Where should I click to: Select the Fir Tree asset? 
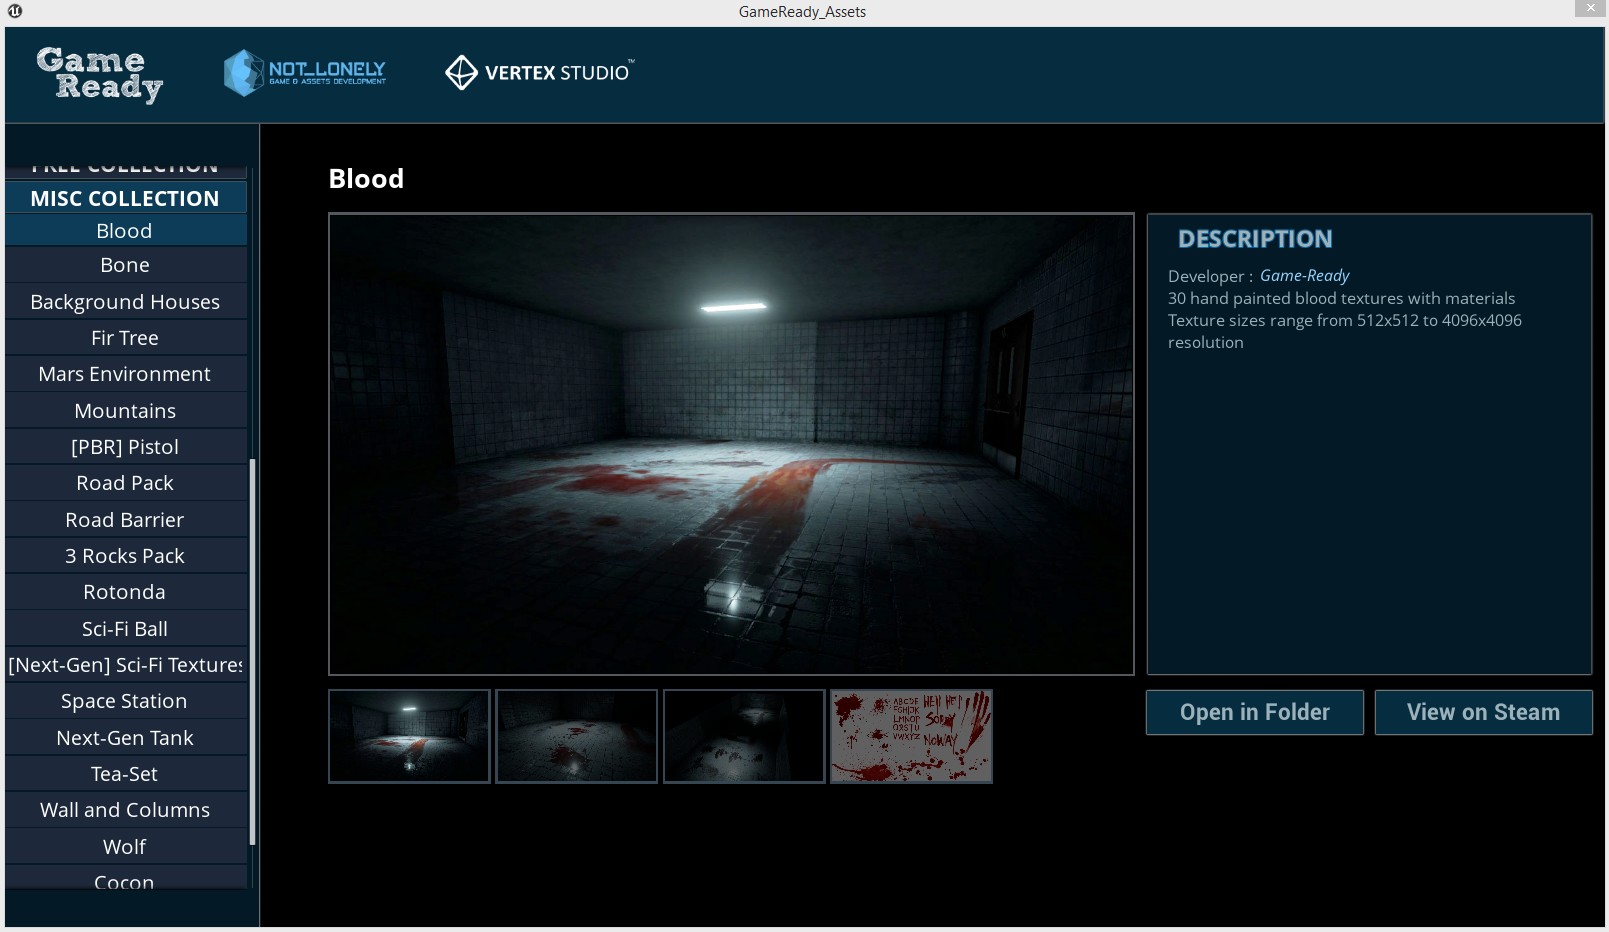coord(125,337)
